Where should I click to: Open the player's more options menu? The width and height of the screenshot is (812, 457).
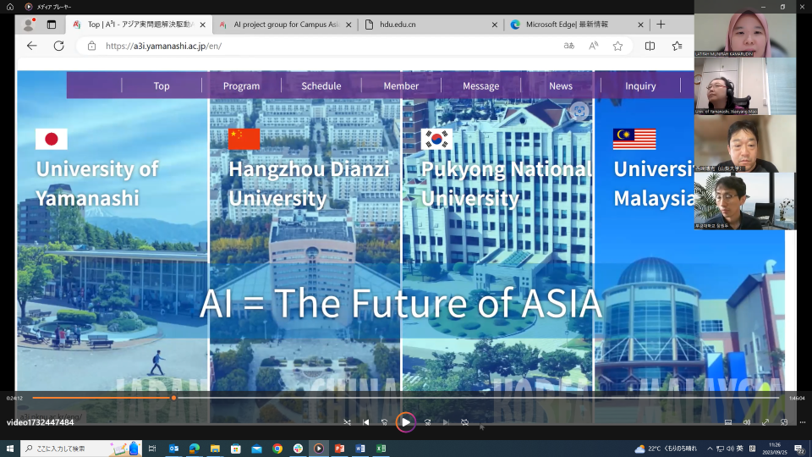tap(802, 423)
